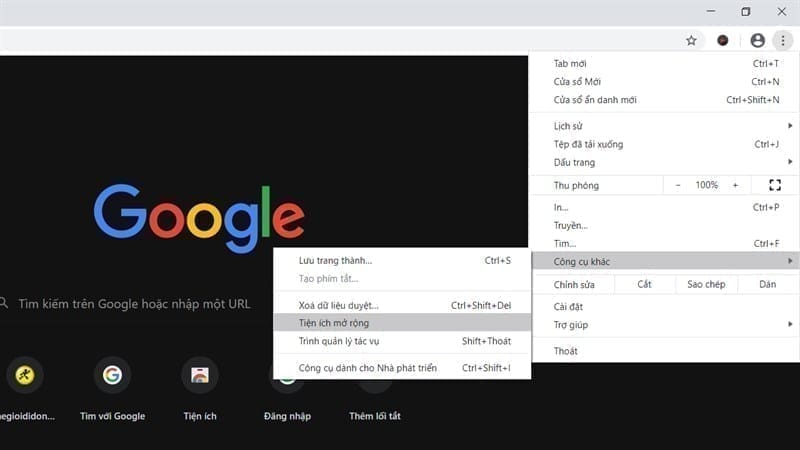Toggle fullscreen mode icon in zoom row
Viewport: 800px width, 450px height.
[x=774, y=185]
